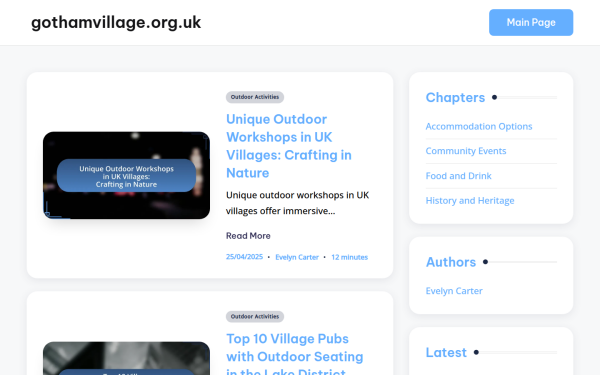Click the gothamvillage.org.uk site title
The height and width of the screenshot is (375, 600).
(x=116, y=23)
